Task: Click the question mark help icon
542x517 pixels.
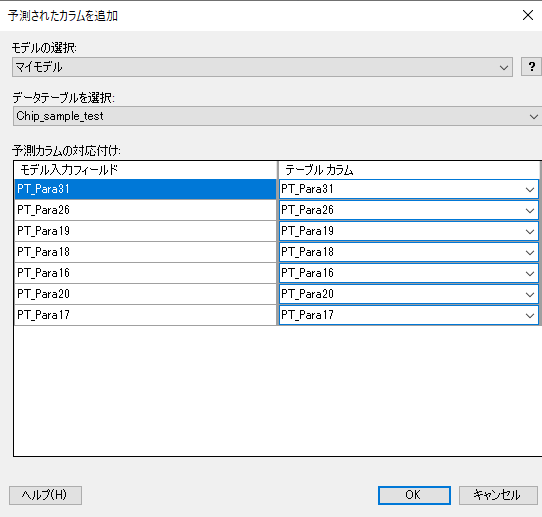Action: pyautogui.click(x=531, y=67)
